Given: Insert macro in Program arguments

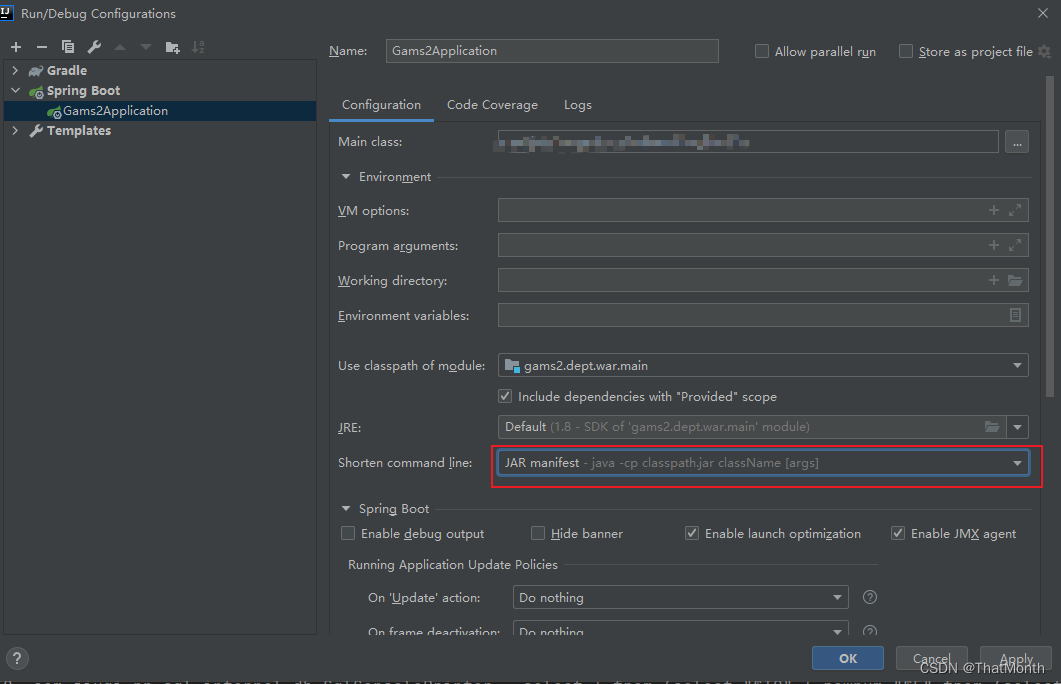Looking at the screenshot, I should click(993, 246).
